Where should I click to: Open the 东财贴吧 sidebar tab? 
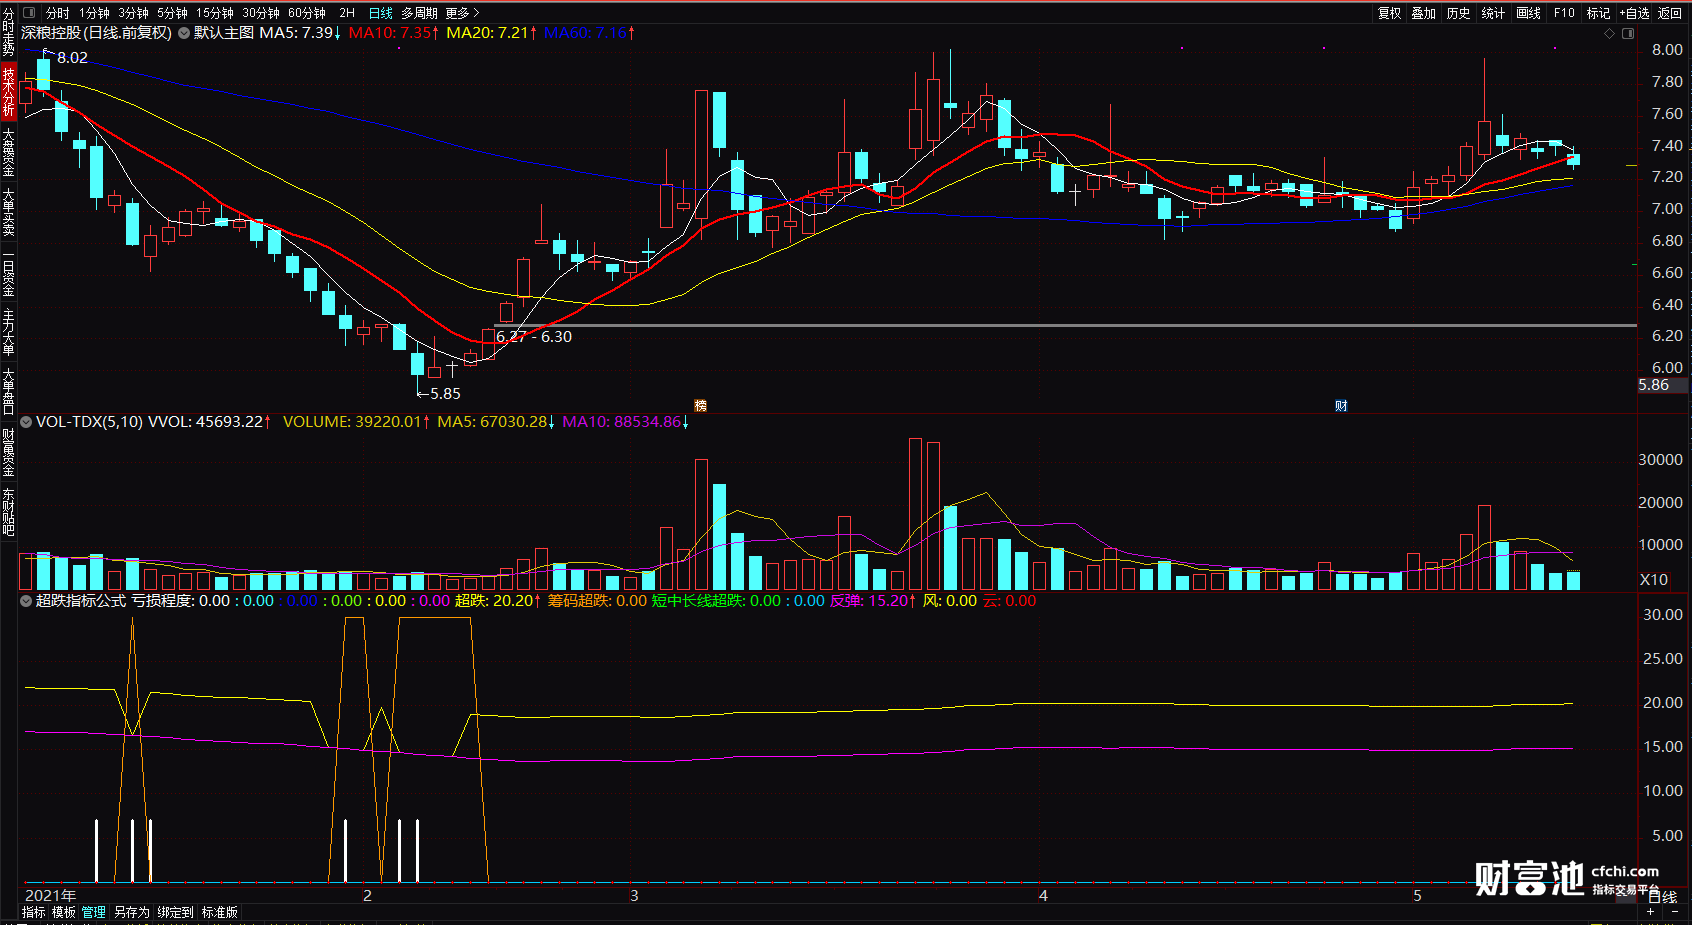coord(8,512)
